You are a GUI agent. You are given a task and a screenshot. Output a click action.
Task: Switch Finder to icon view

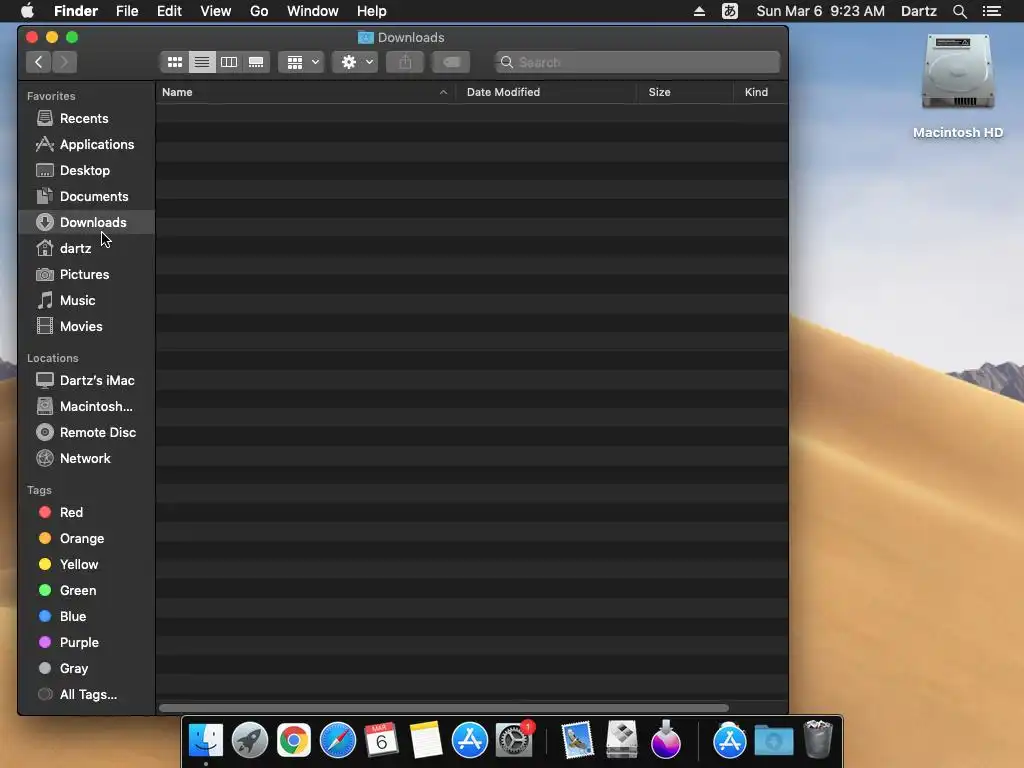click(x=174, y=62)
